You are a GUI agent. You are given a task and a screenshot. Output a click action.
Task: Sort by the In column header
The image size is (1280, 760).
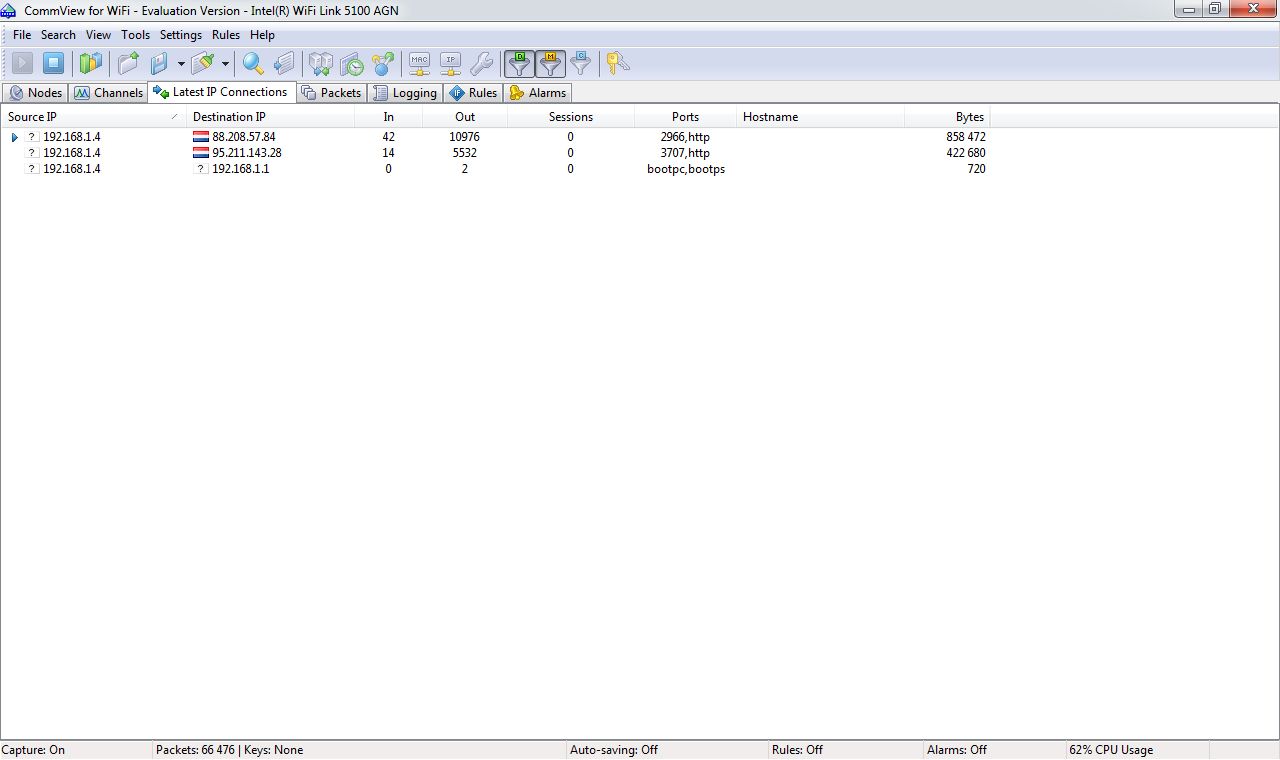(x=388, y=117)
